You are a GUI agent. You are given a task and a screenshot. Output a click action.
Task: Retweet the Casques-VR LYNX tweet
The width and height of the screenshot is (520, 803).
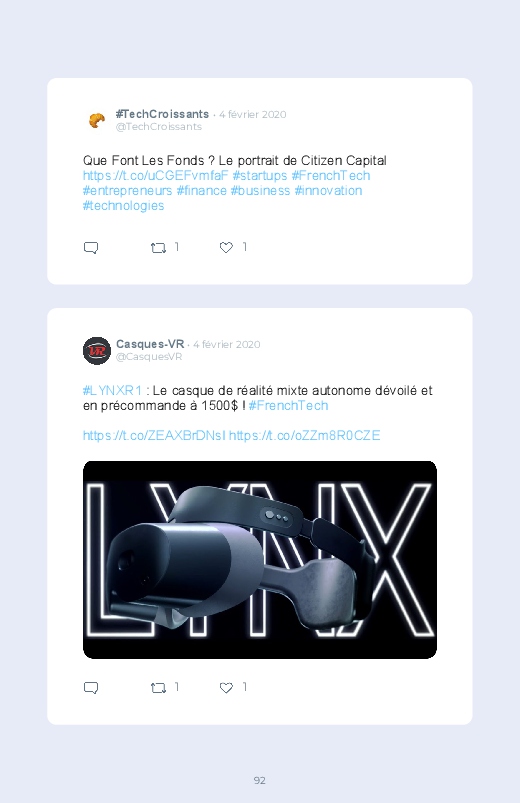tap(158, 688)
